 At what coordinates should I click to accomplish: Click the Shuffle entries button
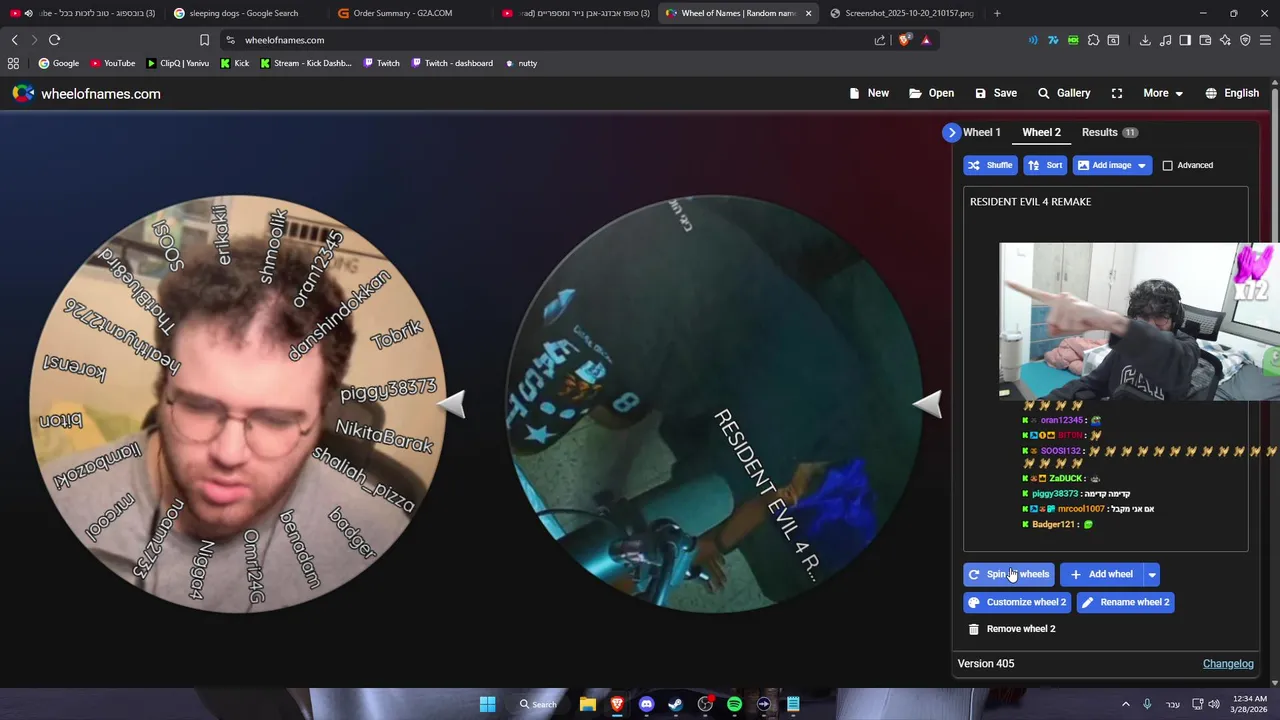click(990, 165)
